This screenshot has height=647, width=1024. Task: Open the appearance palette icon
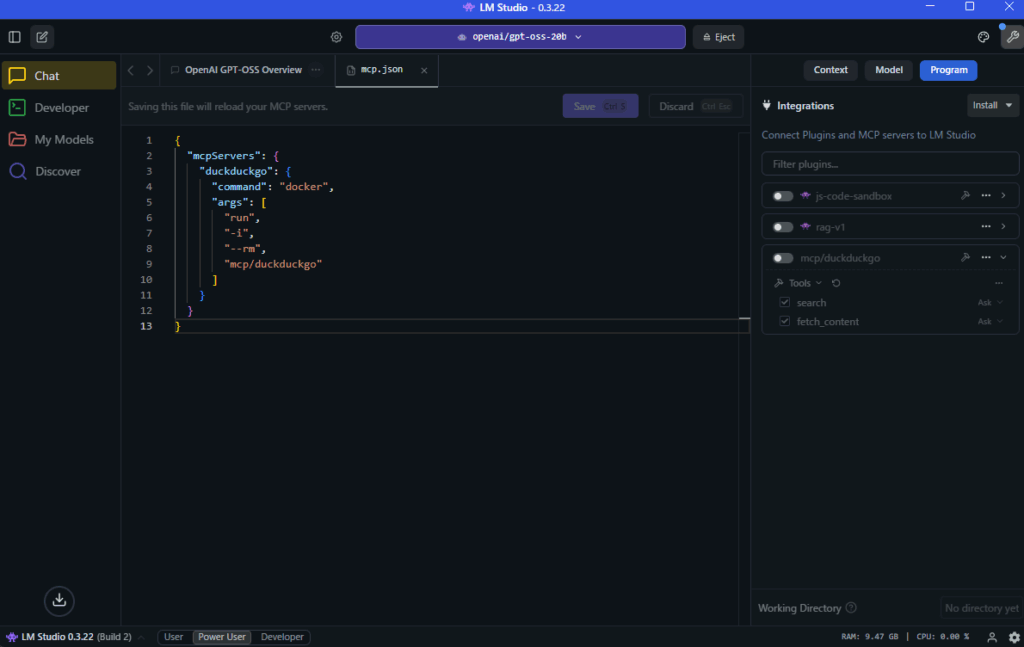pos(983,37)
